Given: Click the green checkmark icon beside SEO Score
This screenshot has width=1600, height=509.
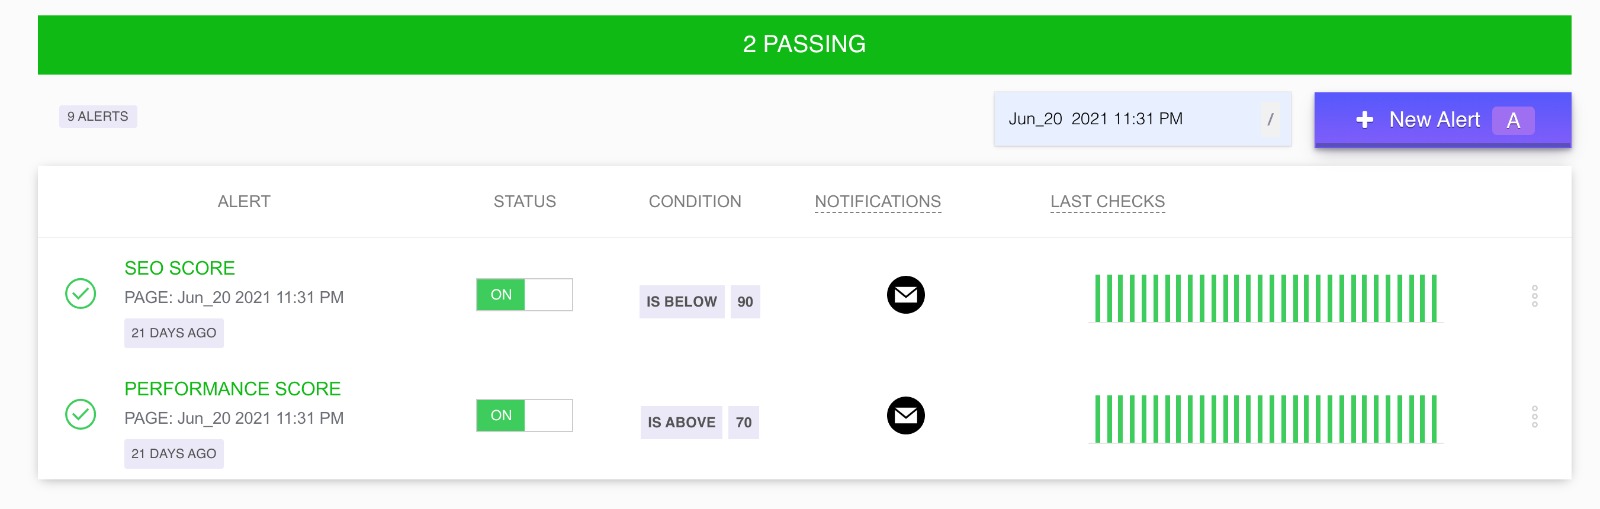Looking at the screenshot, I should click(x=81, y=294).
